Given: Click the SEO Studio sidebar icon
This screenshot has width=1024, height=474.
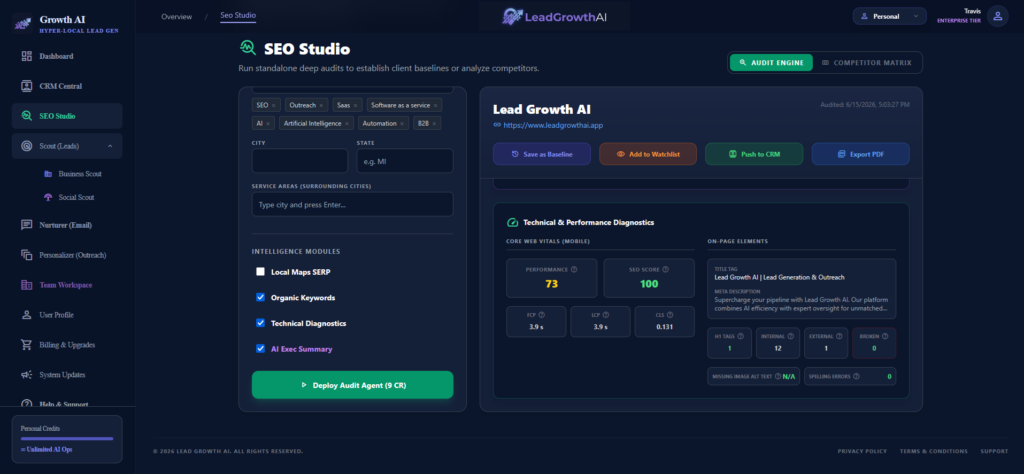Looking at the screenshot, I should tap(27, 116).
